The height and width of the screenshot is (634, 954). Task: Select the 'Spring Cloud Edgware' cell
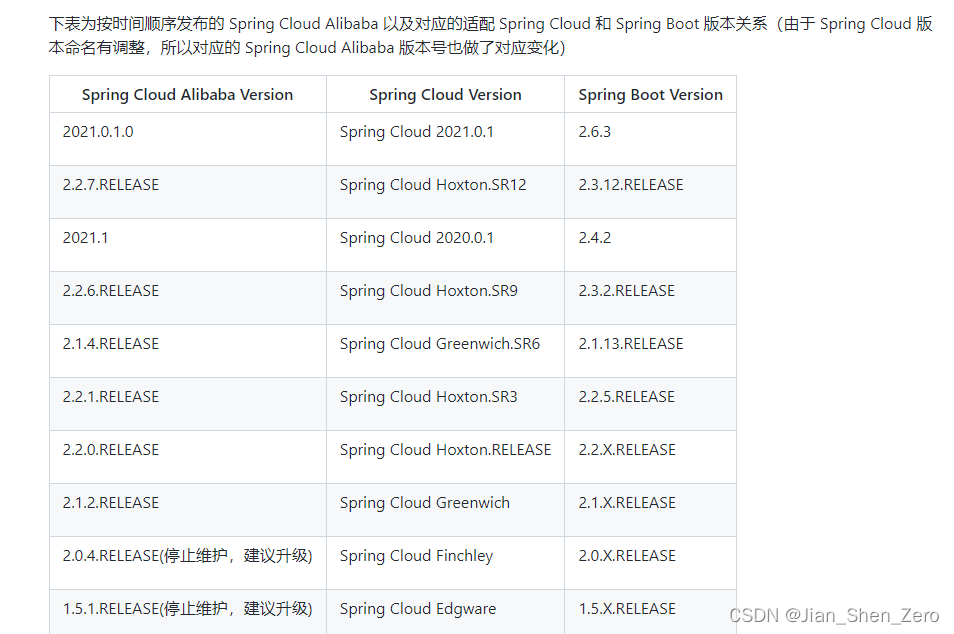445,611
